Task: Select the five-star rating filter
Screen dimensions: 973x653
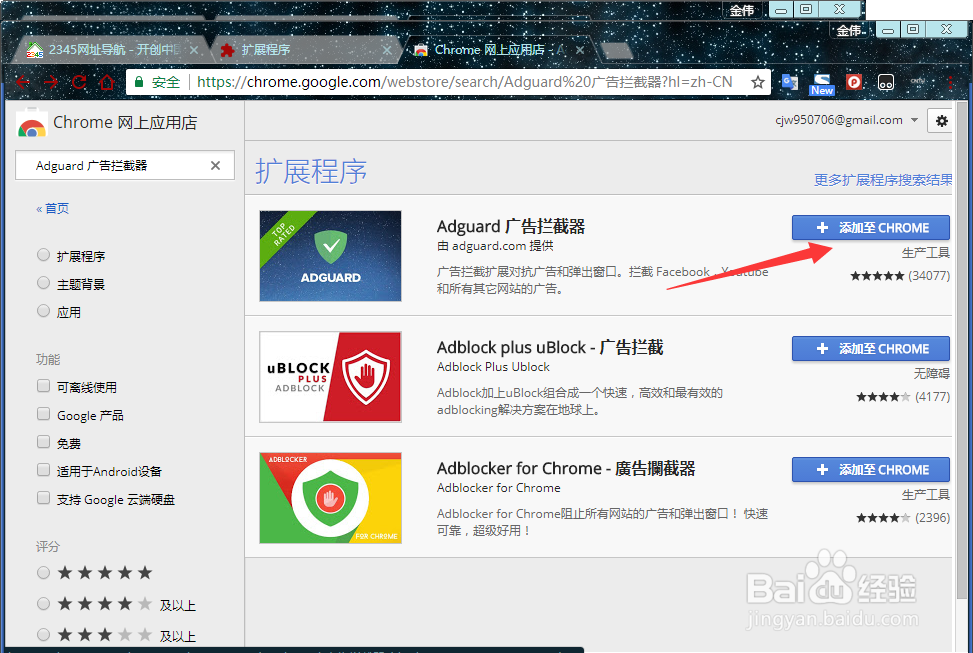Action: point(43,572)
